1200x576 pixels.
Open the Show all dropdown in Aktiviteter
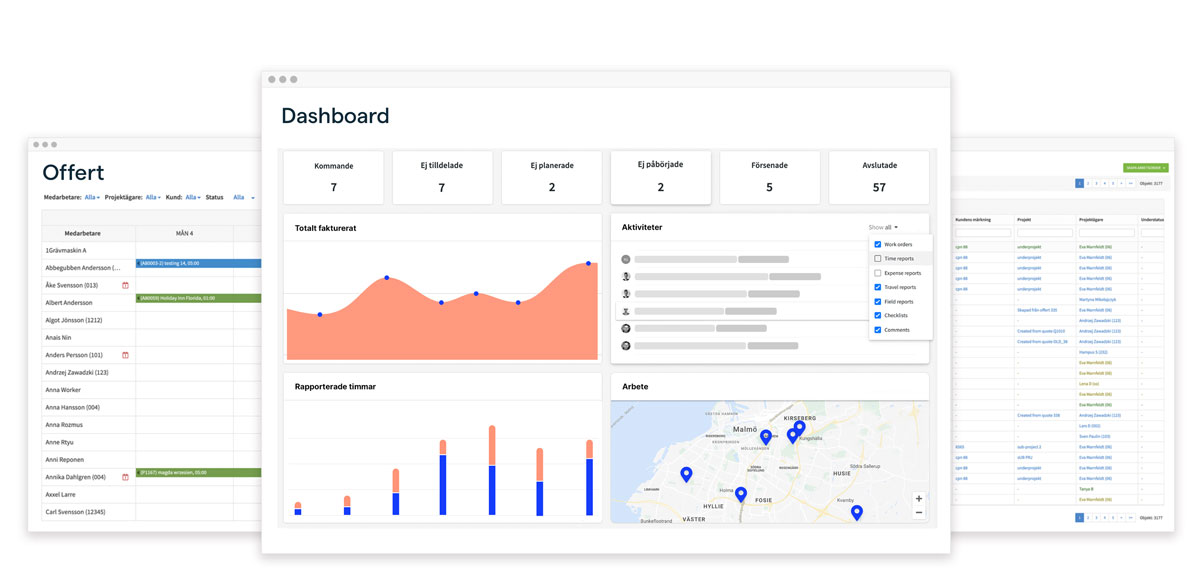(x=883, y=227)
